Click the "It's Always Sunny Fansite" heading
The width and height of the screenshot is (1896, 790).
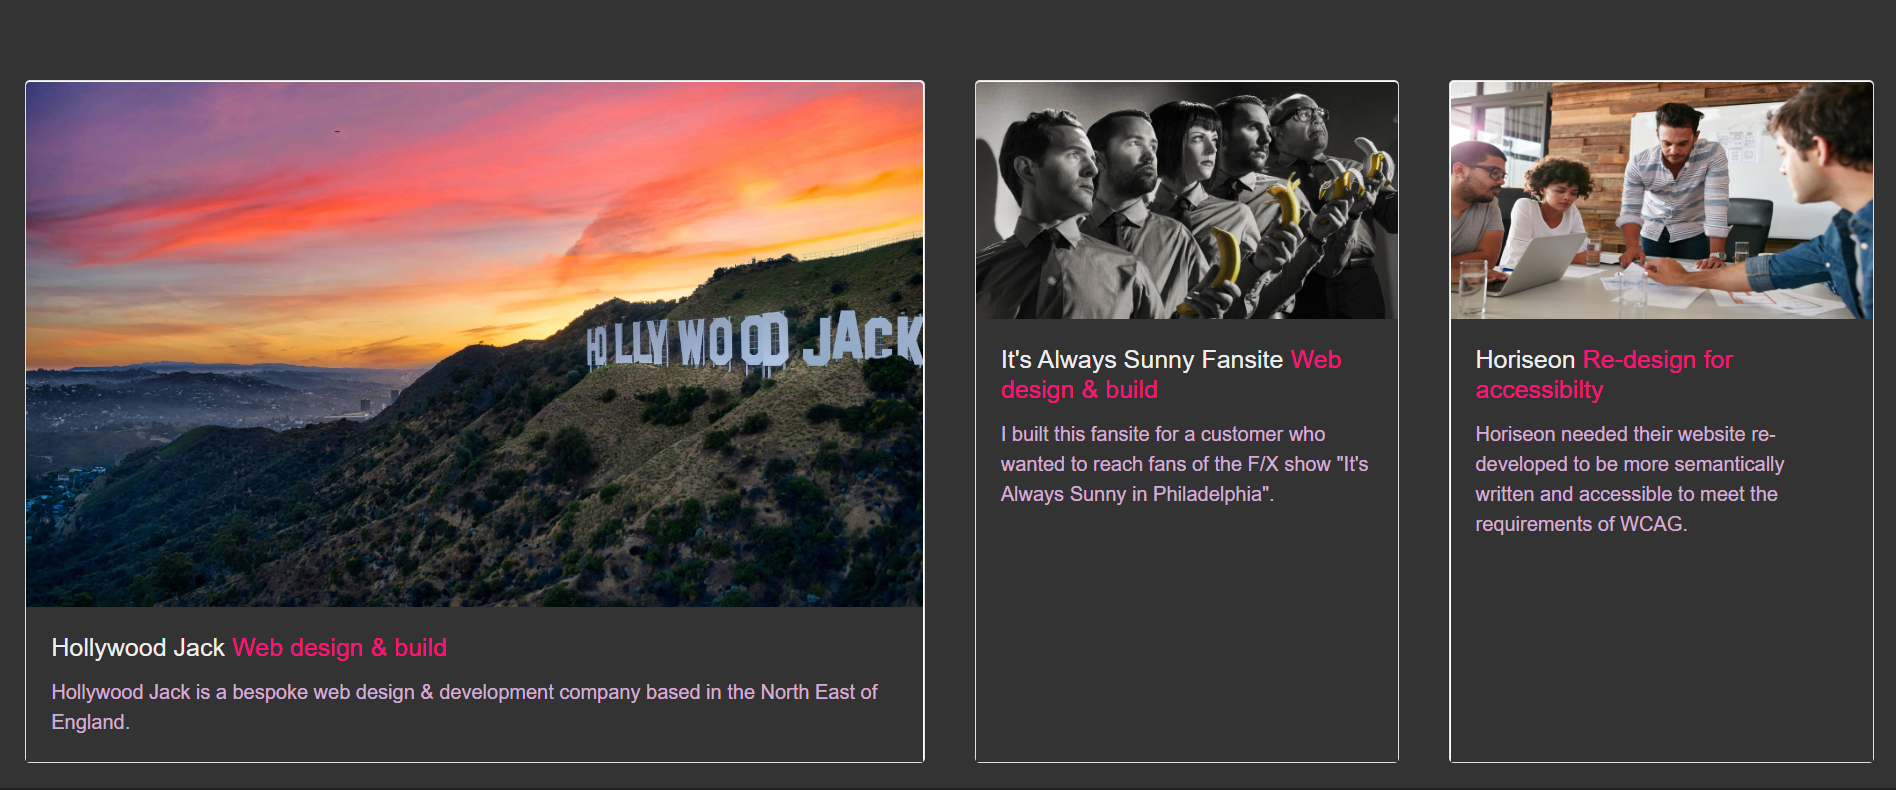click(x=1142, y=360)
